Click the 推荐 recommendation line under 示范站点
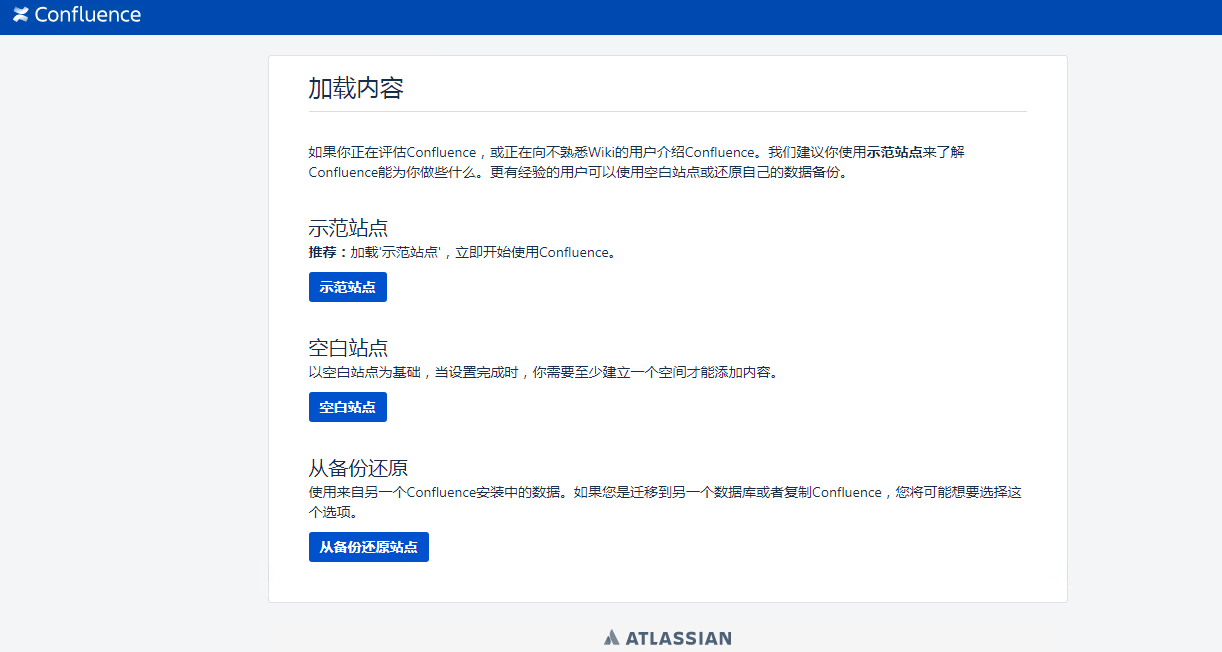This screenshot has height=652, width=1222. (460, 252)
